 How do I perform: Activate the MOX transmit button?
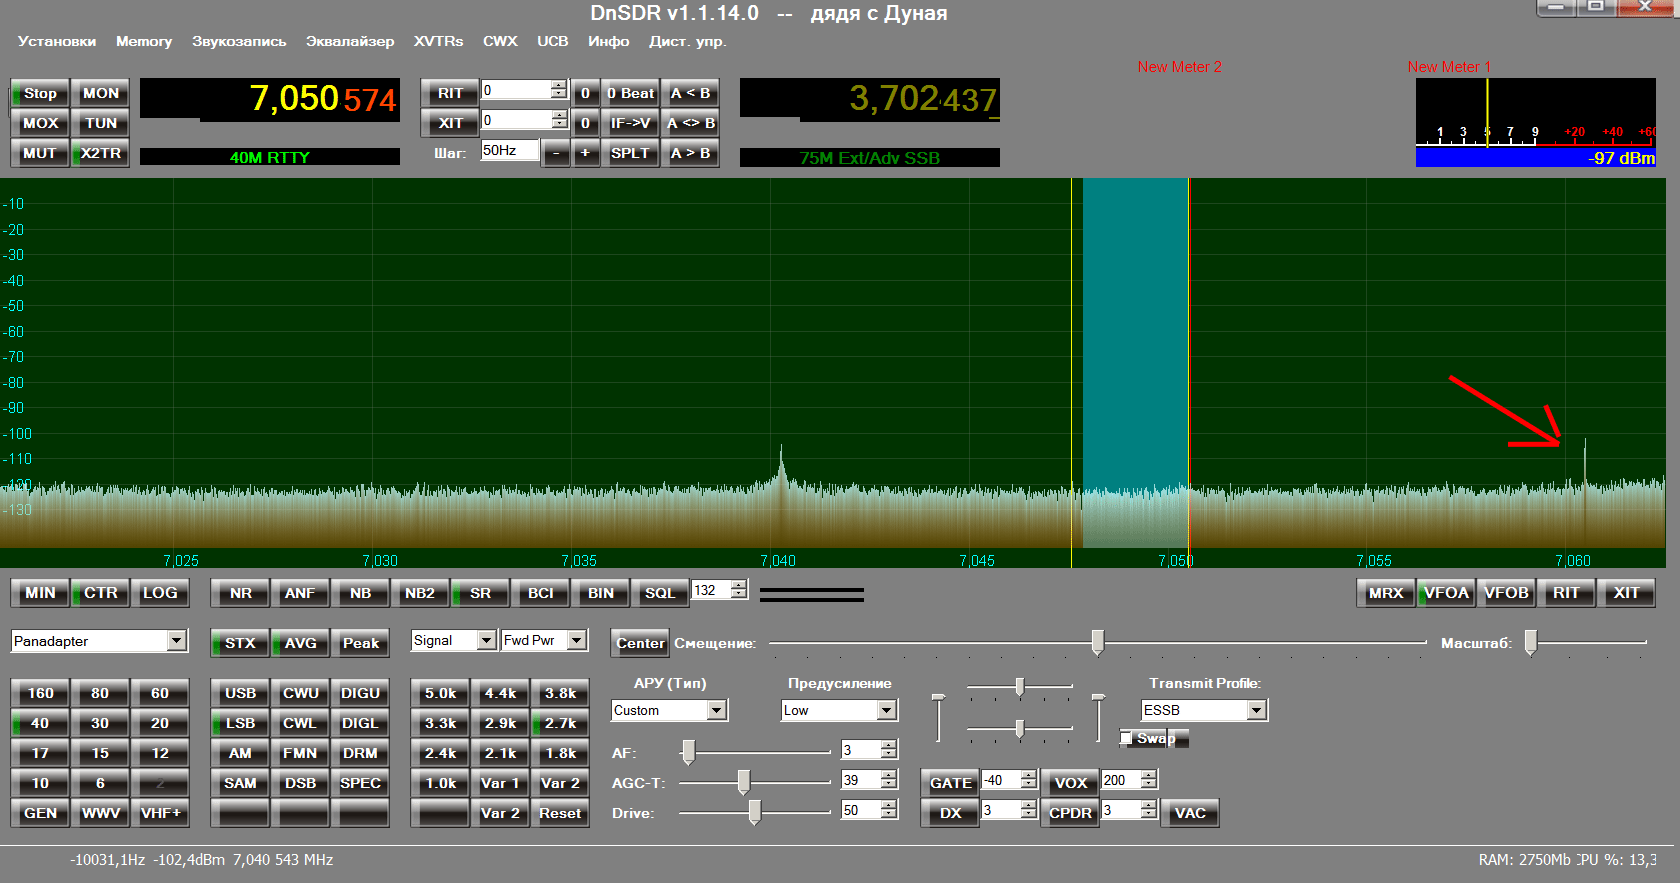(40, 123)
